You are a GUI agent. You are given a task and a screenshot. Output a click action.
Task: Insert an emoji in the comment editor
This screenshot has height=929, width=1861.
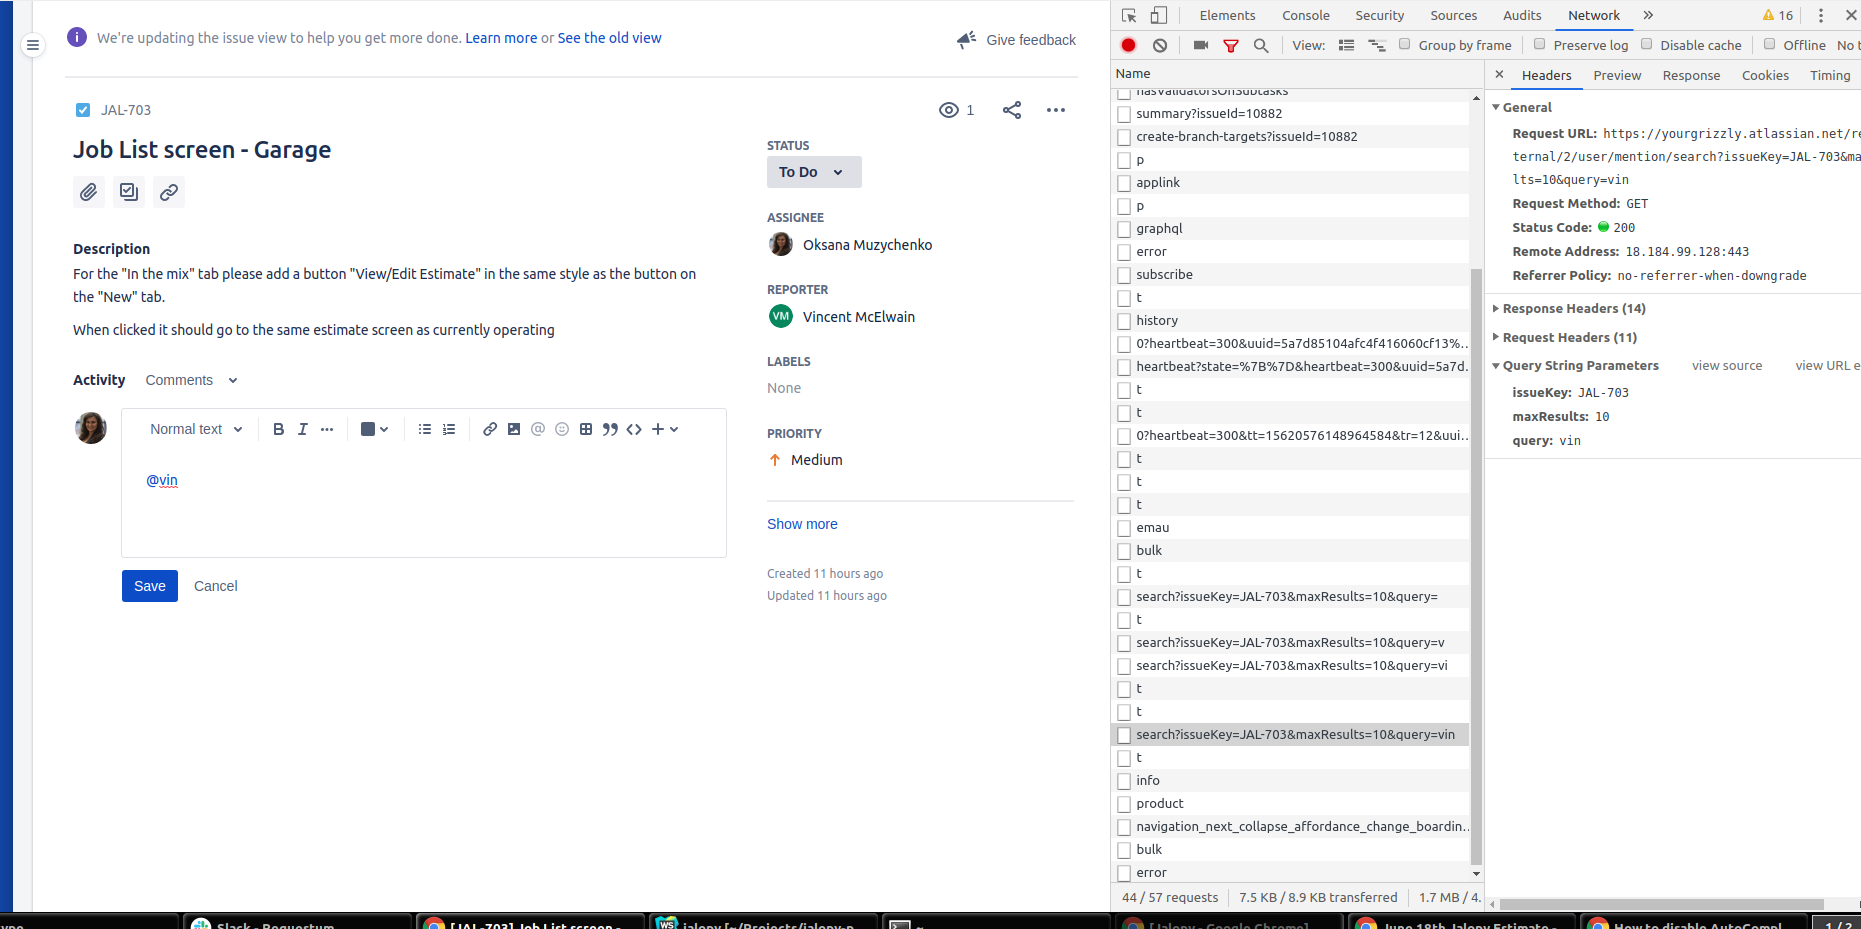[562, 429]
